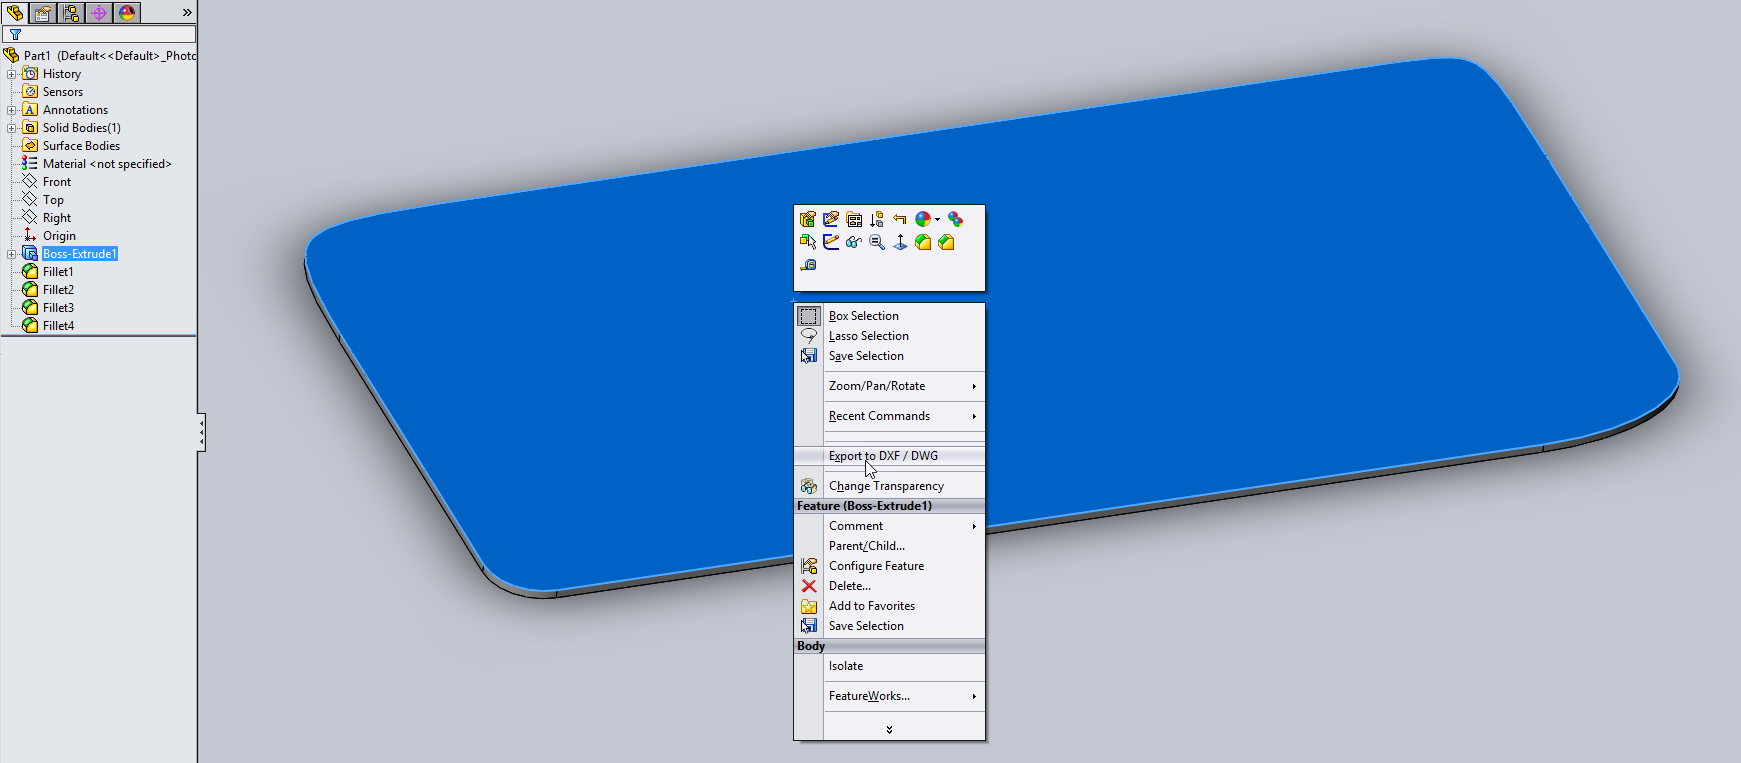Screen dimensions: 1741x763
Task: Click Edit Feature icon in context toolbar
Action: 808,219
